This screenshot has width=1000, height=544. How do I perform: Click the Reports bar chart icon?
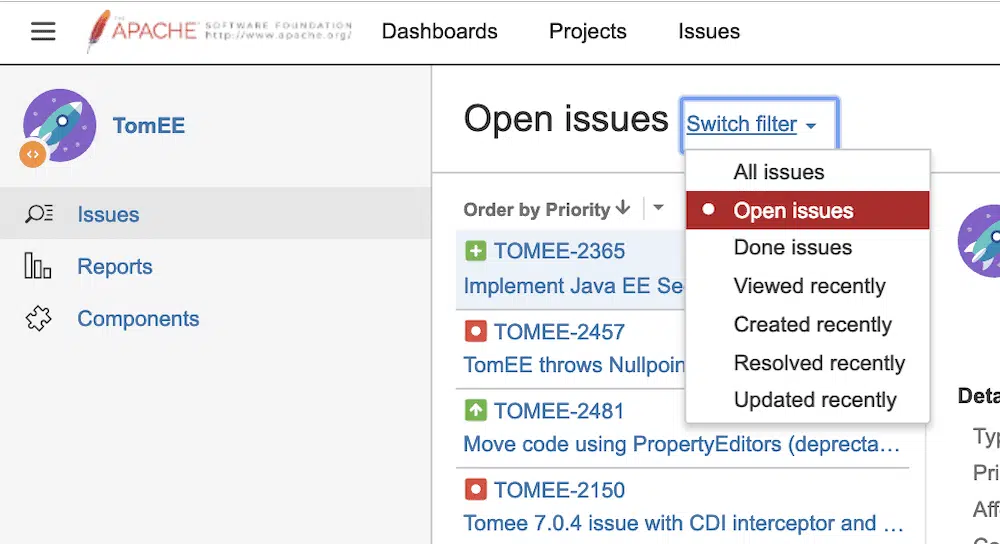tap(37, 267)
